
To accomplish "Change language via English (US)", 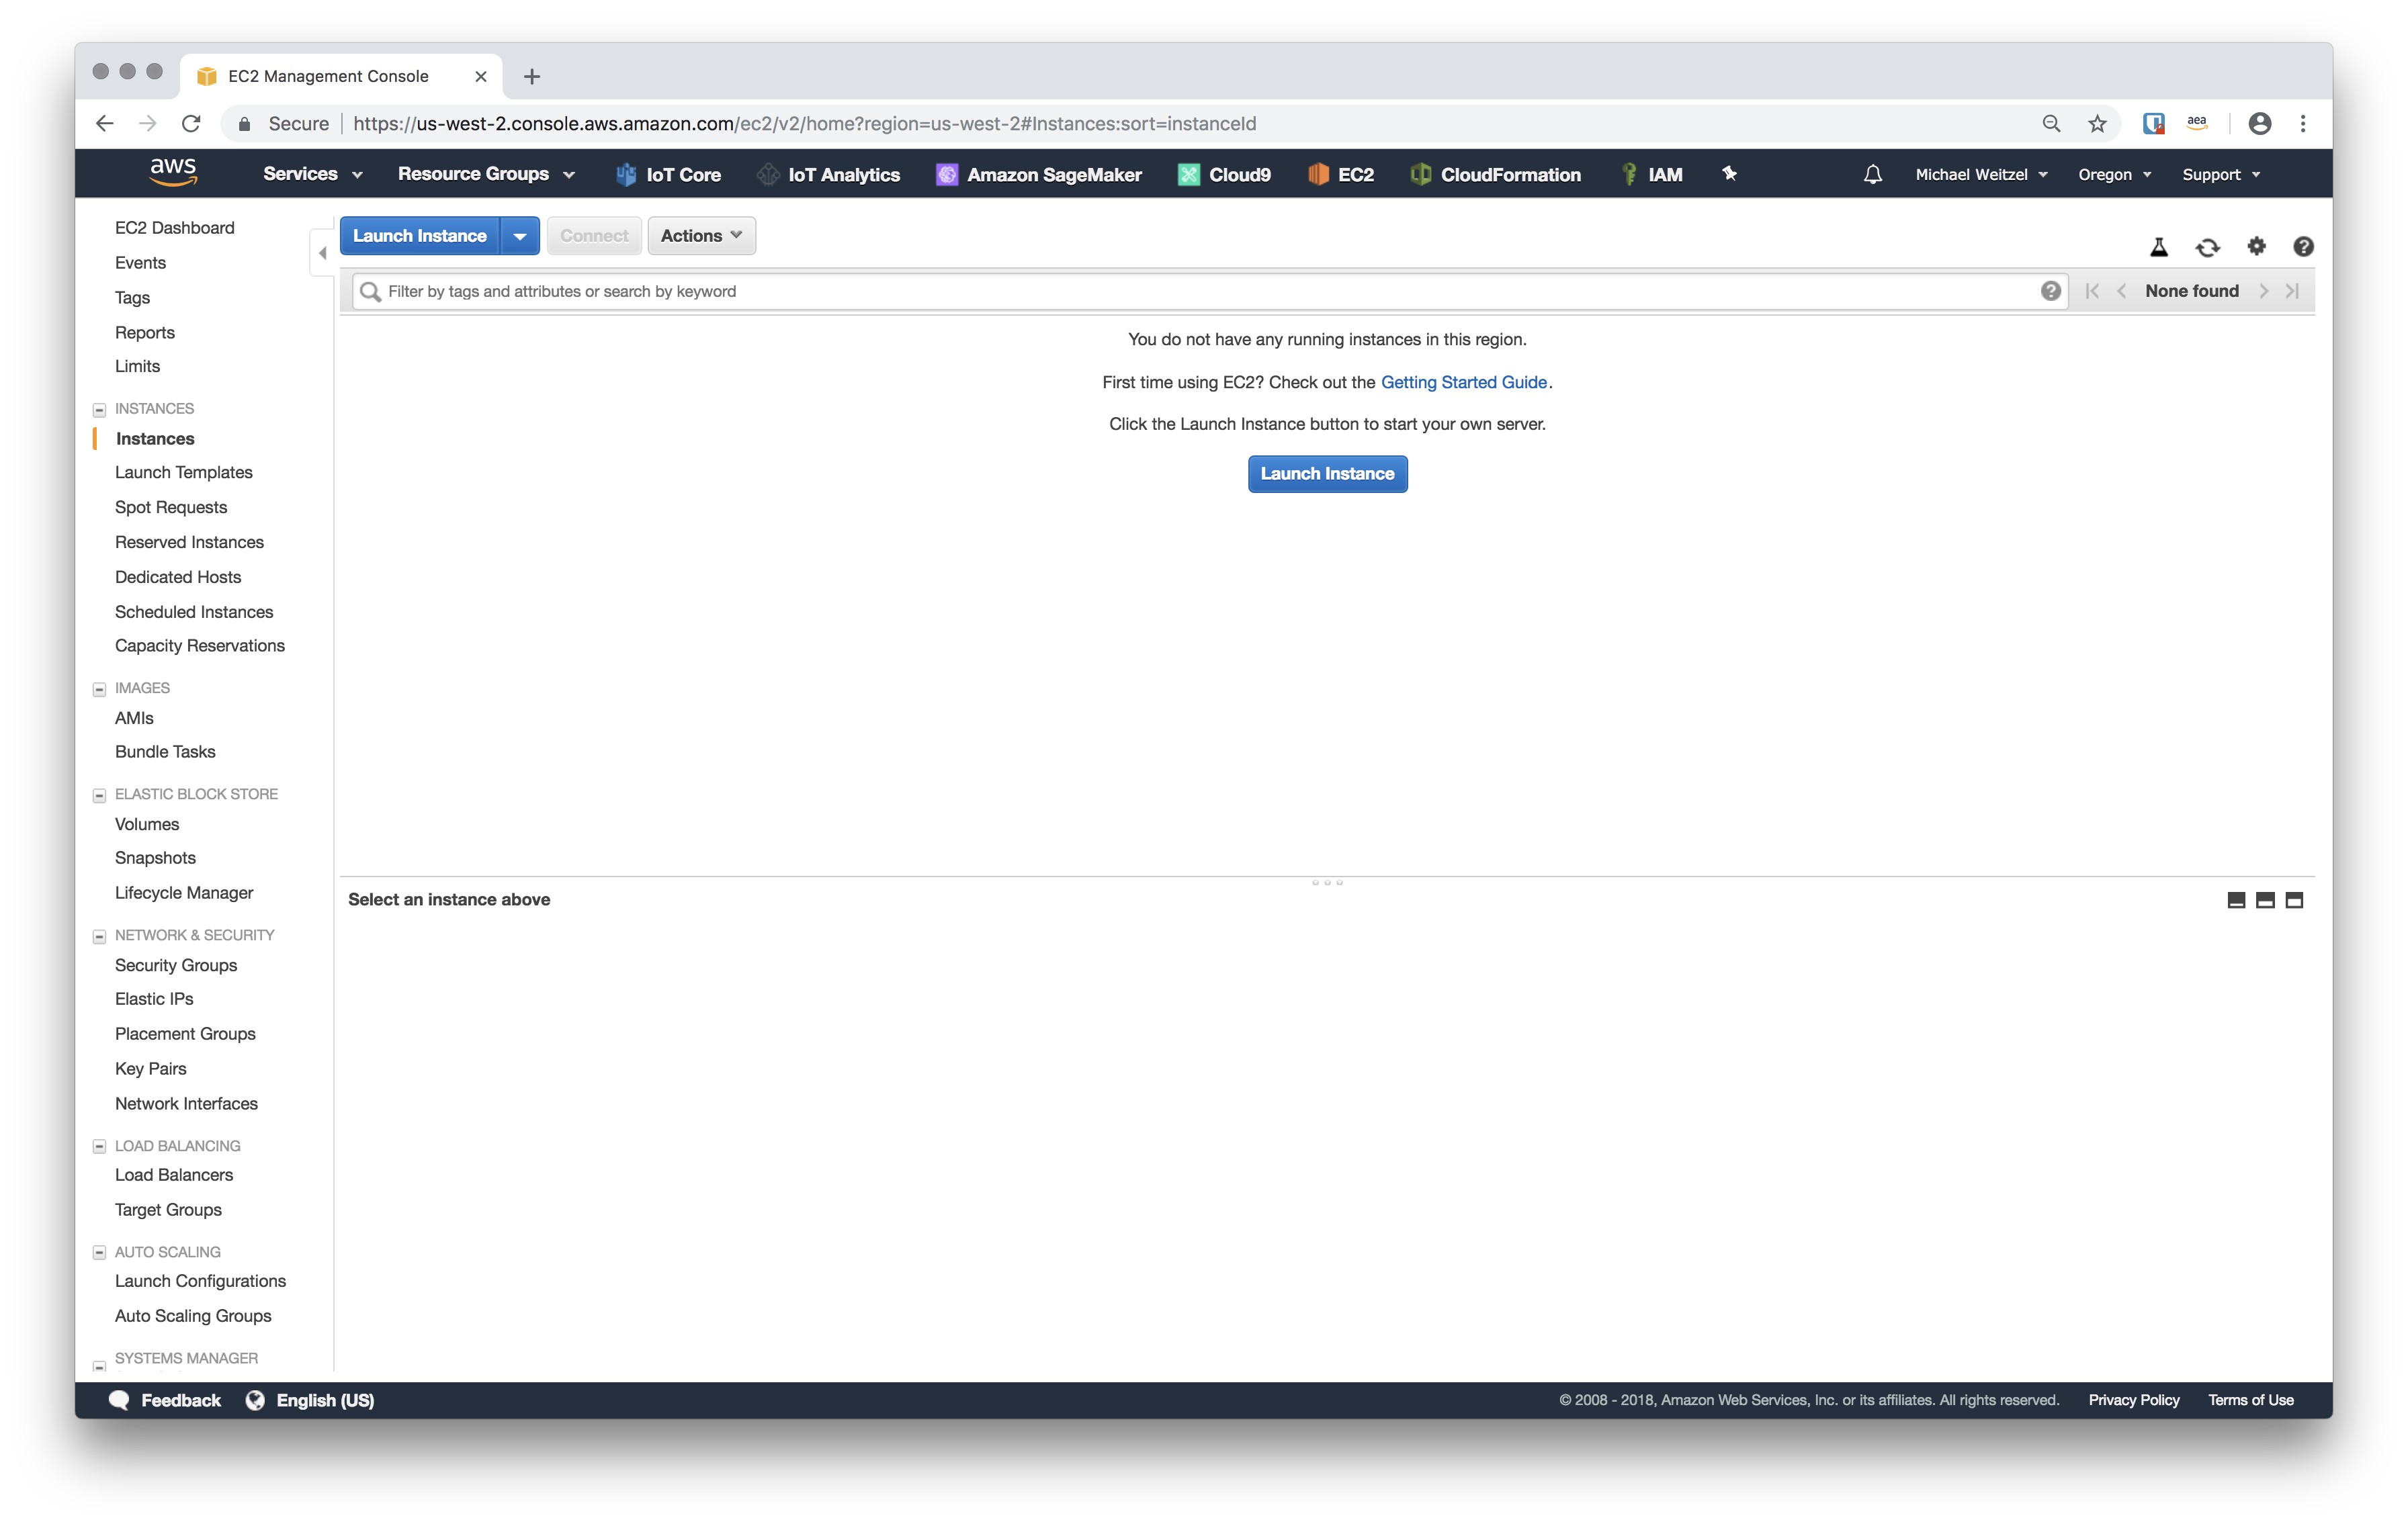I will [310, 1400].
